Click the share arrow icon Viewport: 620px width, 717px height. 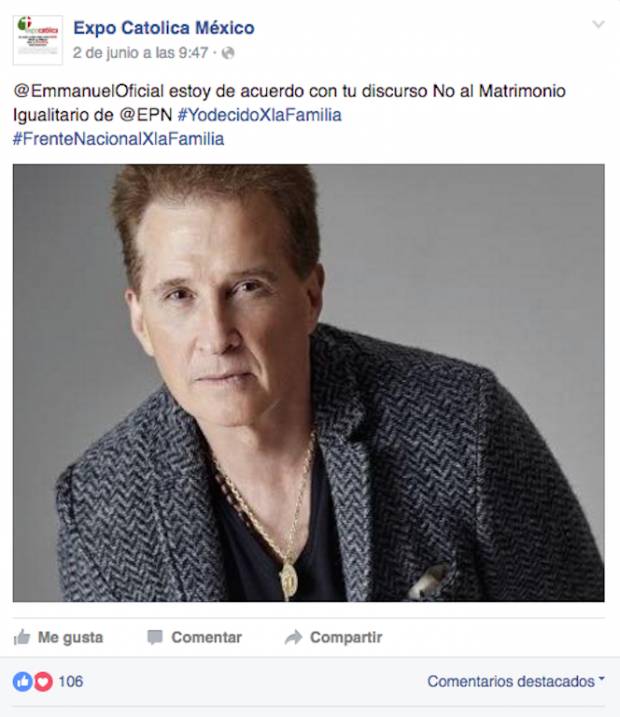pos(294,637)
